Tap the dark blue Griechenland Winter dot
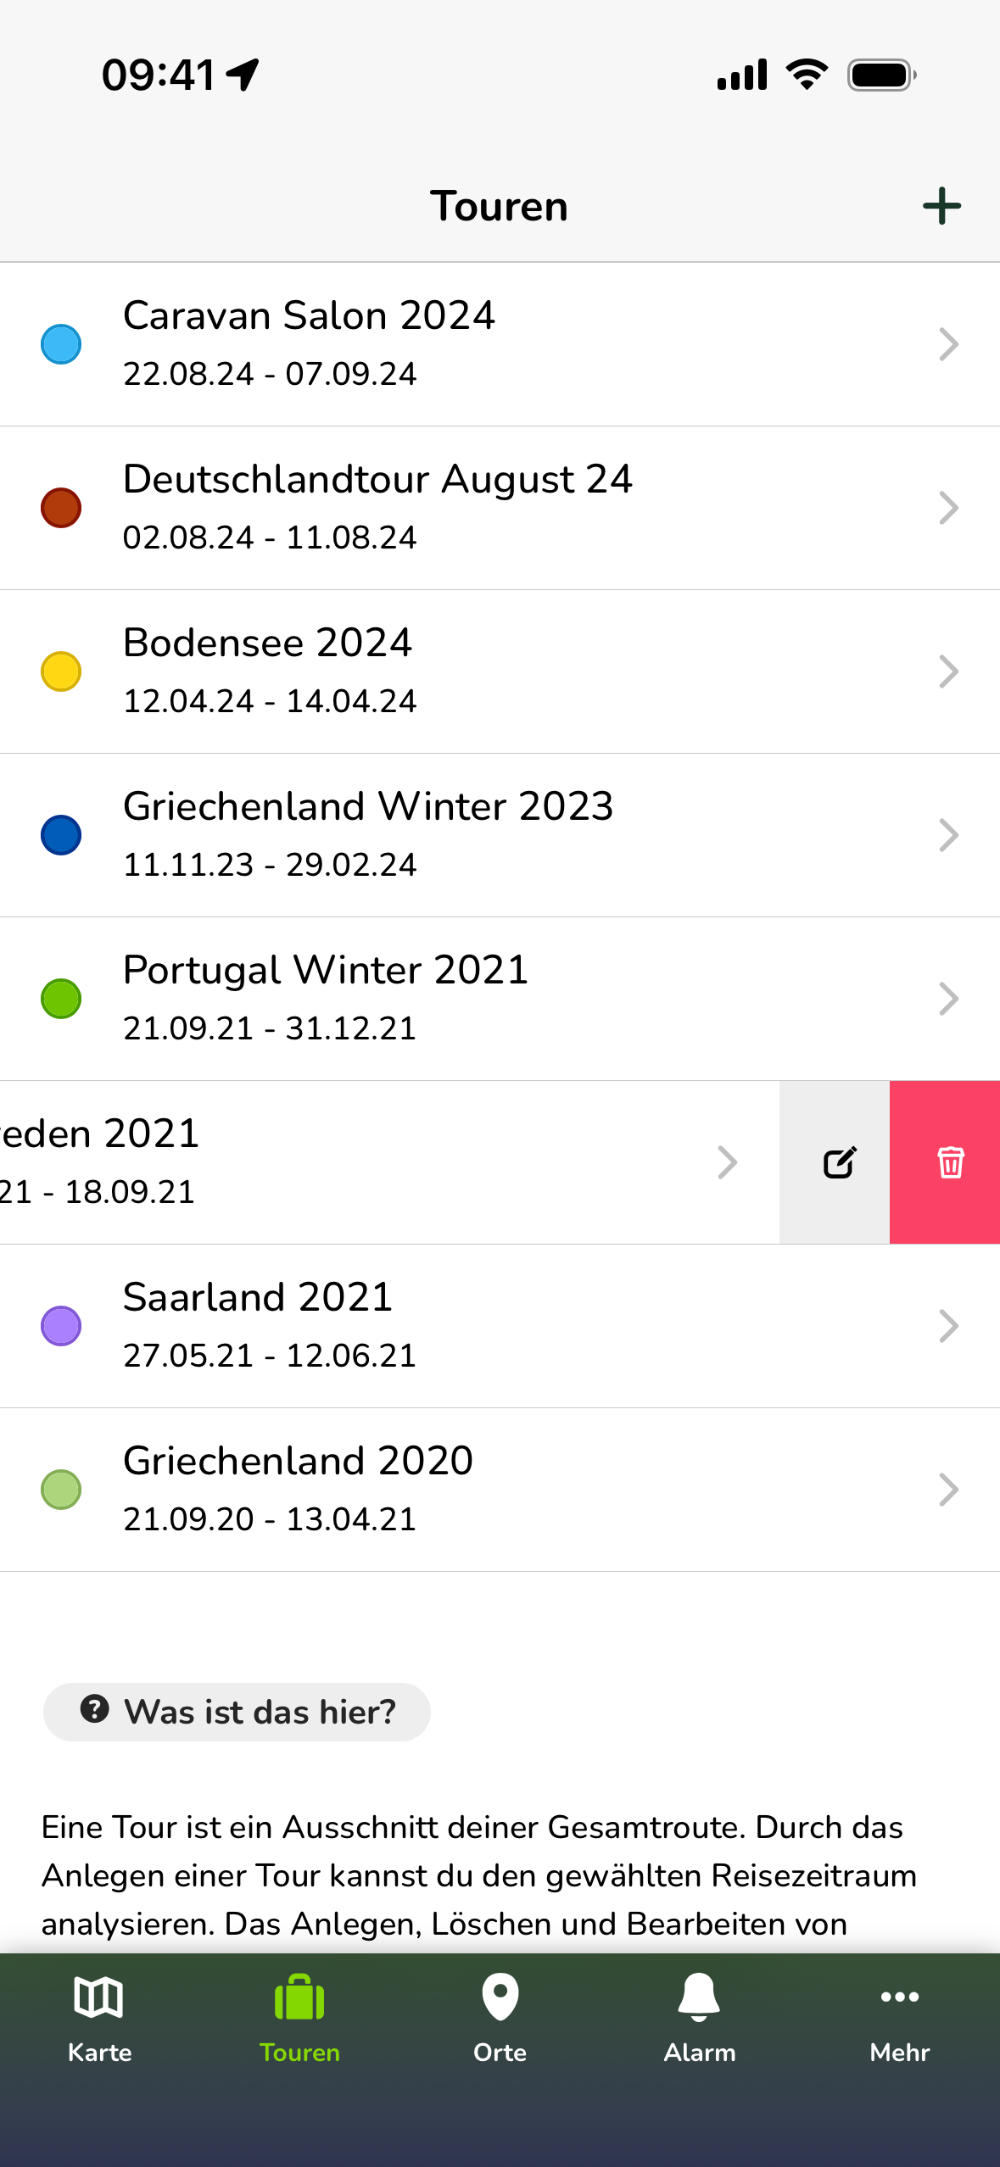The width and height of the screenshot is (1000, 2167). [61, 835]
